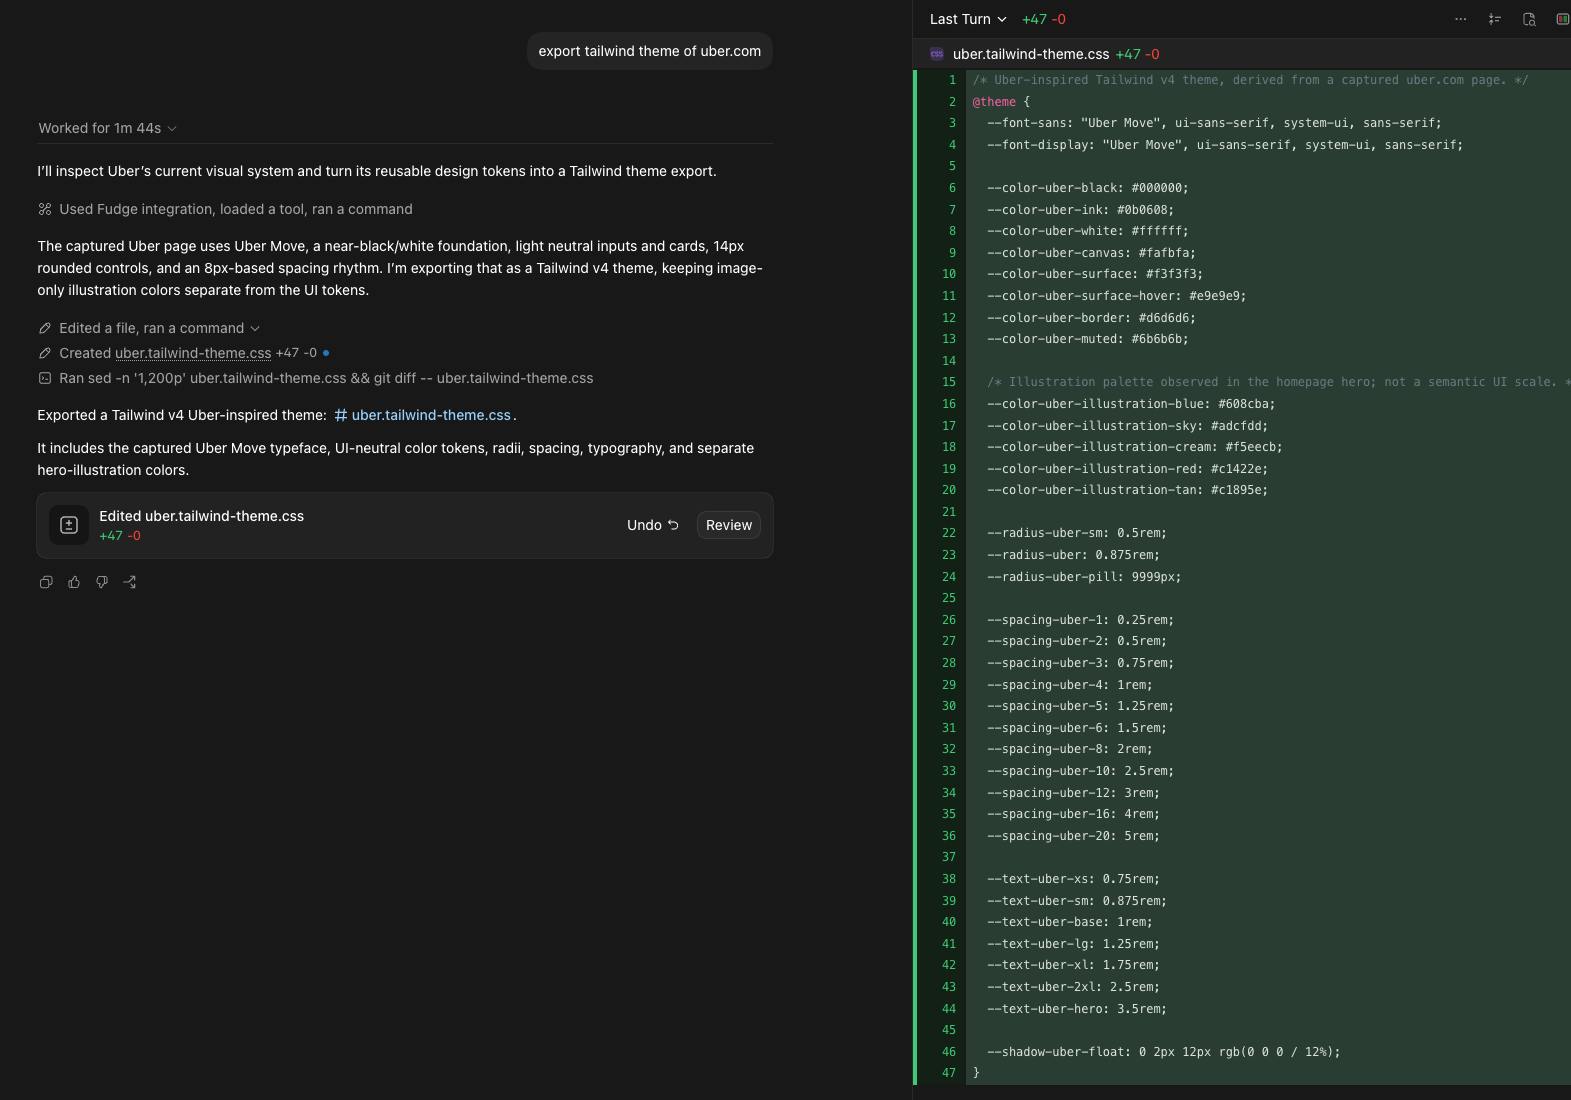The height and width of the screenshot is (1100, 1571).
Task: Give thumbs down to the response
Action: (x=102, y=582)
